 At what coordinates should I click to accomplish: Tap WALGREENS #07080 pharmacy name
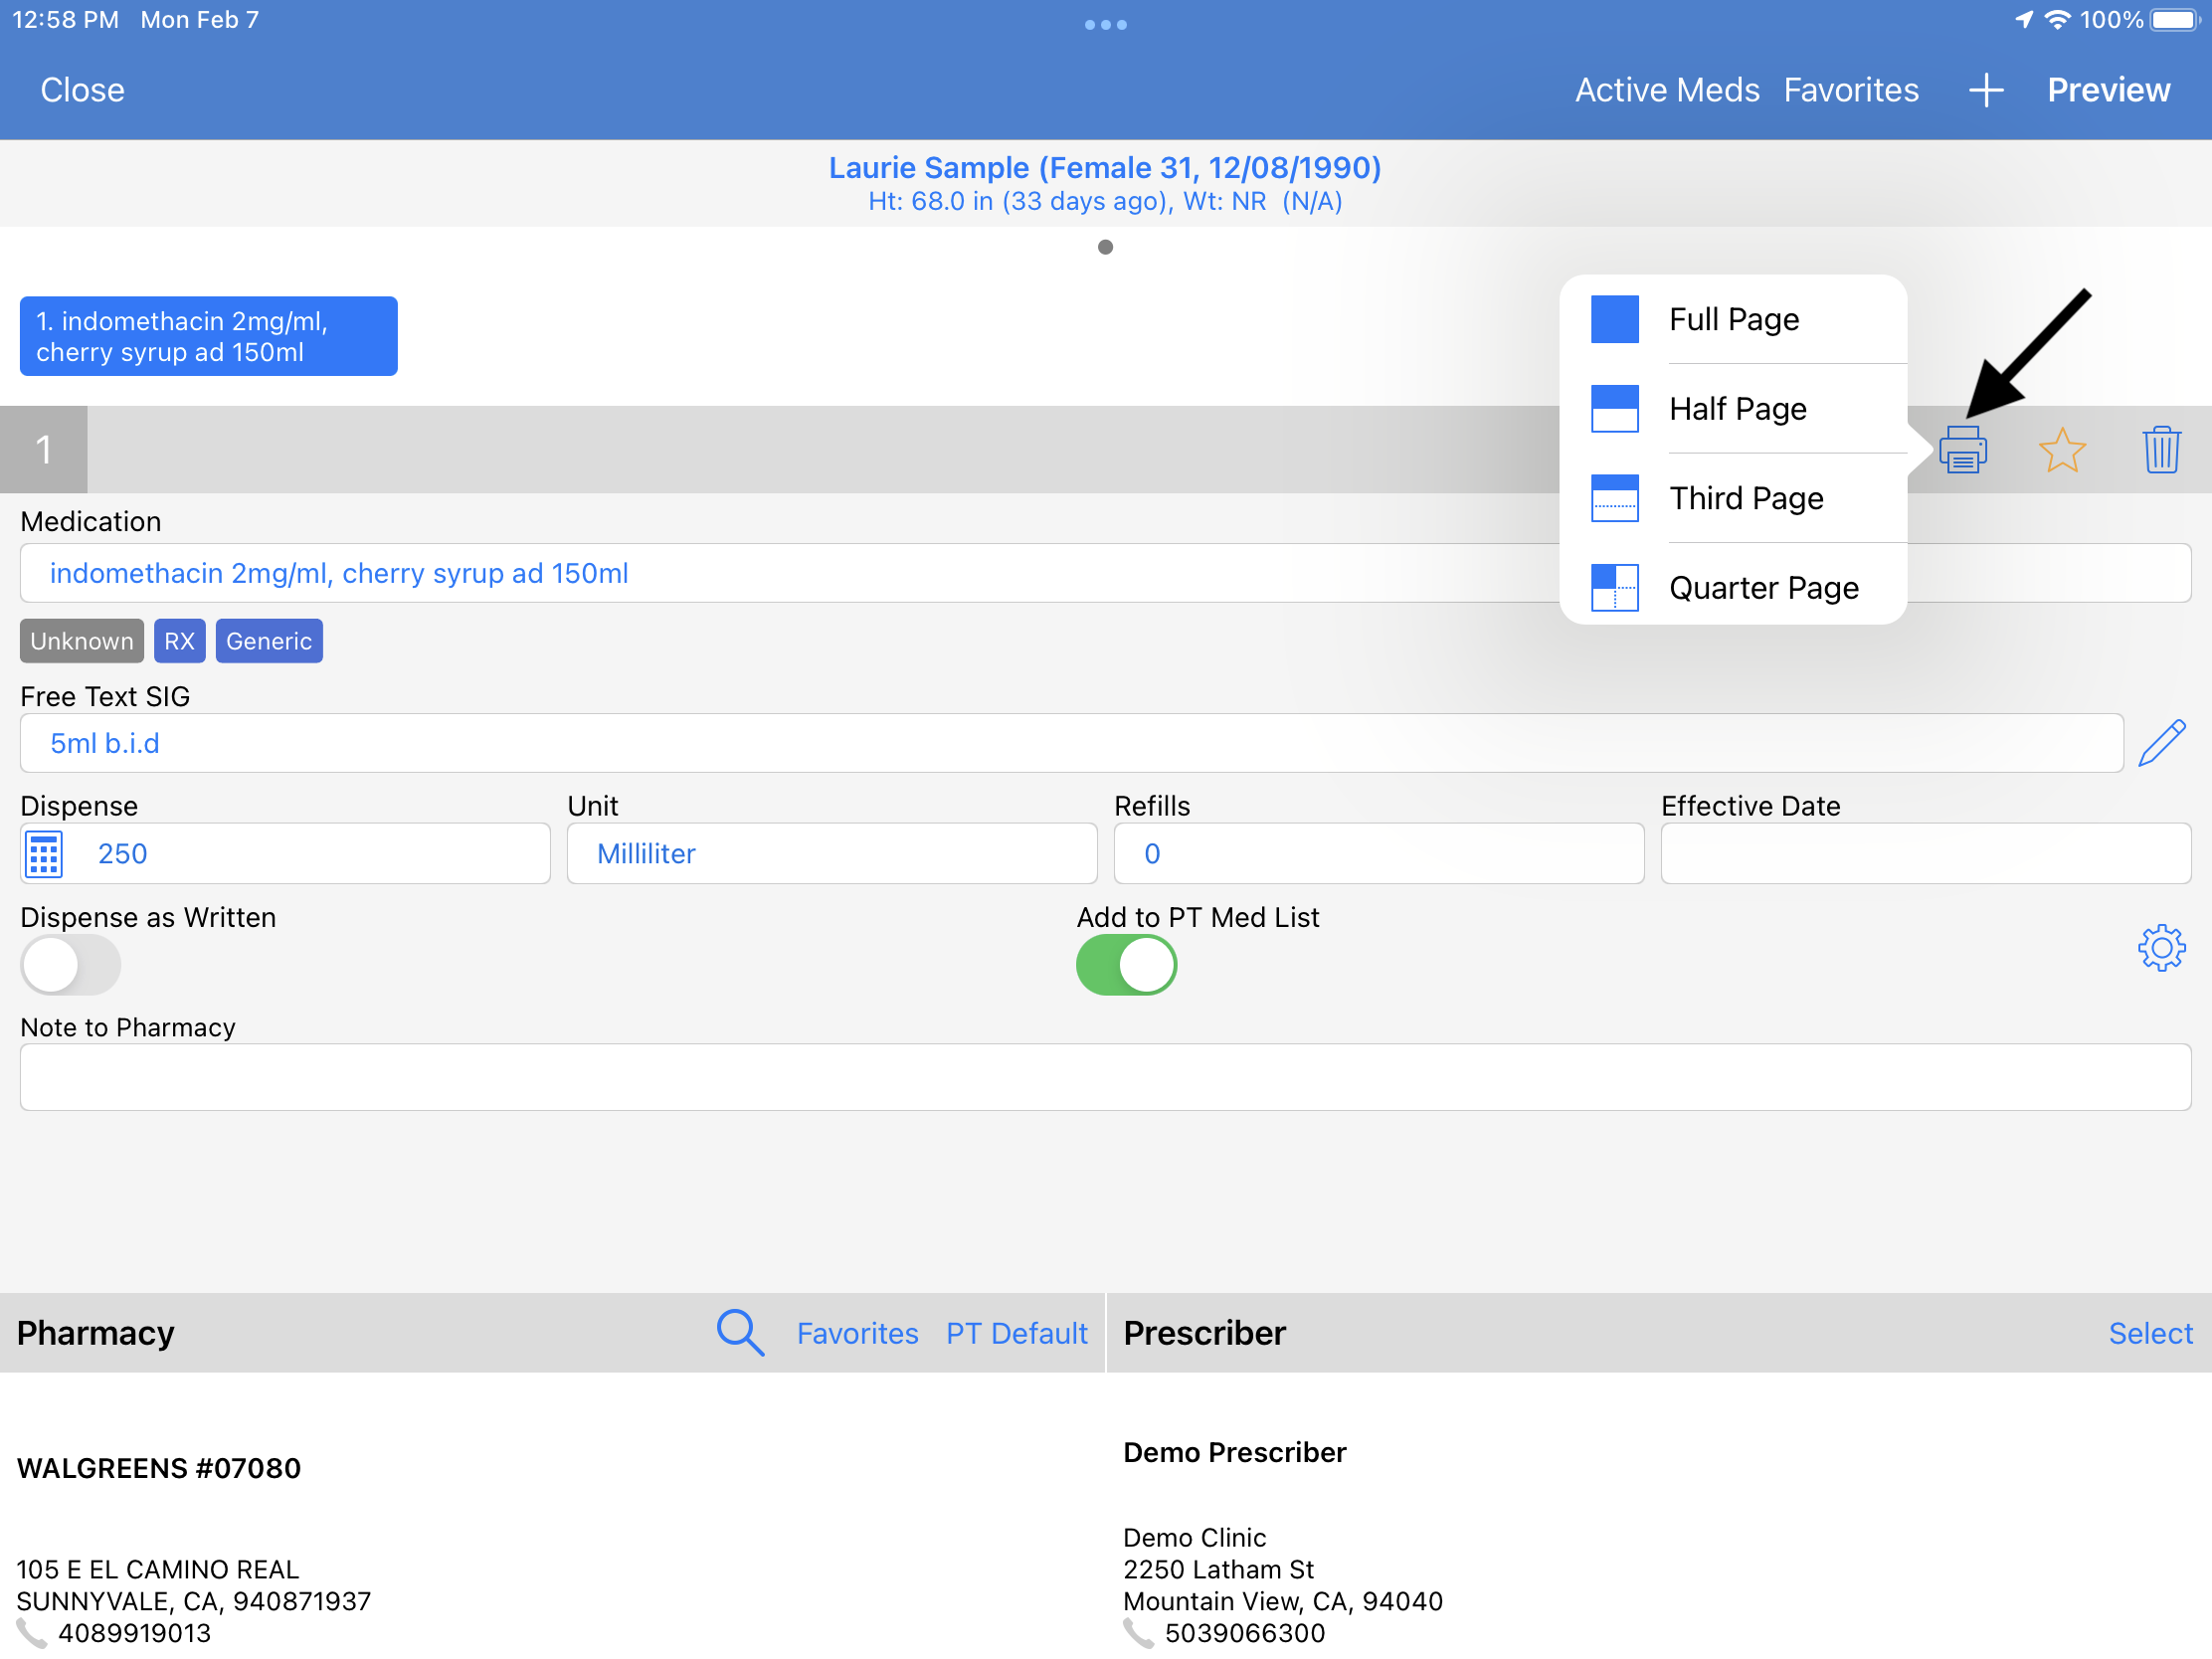(x=159, y=1468)
